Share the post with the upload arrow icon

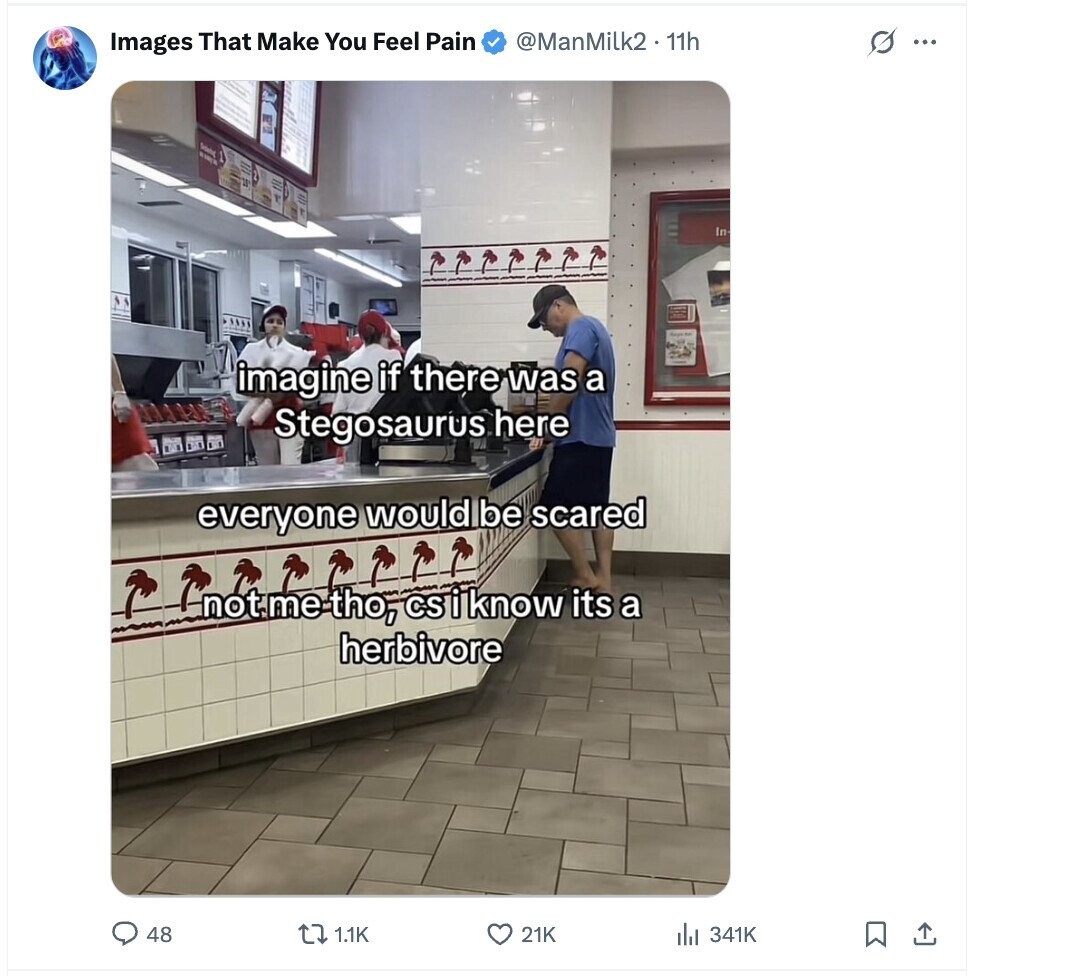[925, 934]
